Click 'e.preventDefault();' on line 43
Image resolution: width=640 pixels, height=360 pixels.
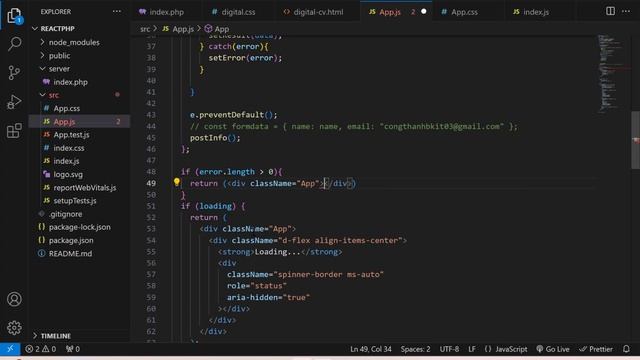(x=233, y=115)
